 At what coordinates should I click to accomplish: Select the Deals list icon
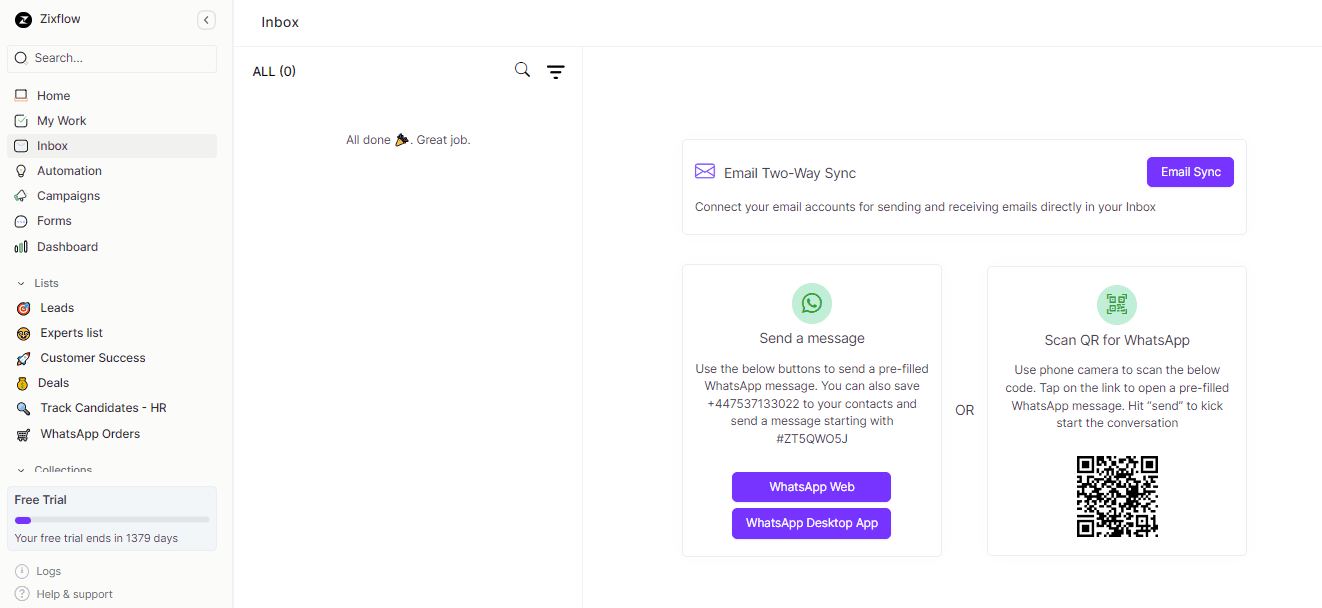pyautogui.click(x=22, y=382)
